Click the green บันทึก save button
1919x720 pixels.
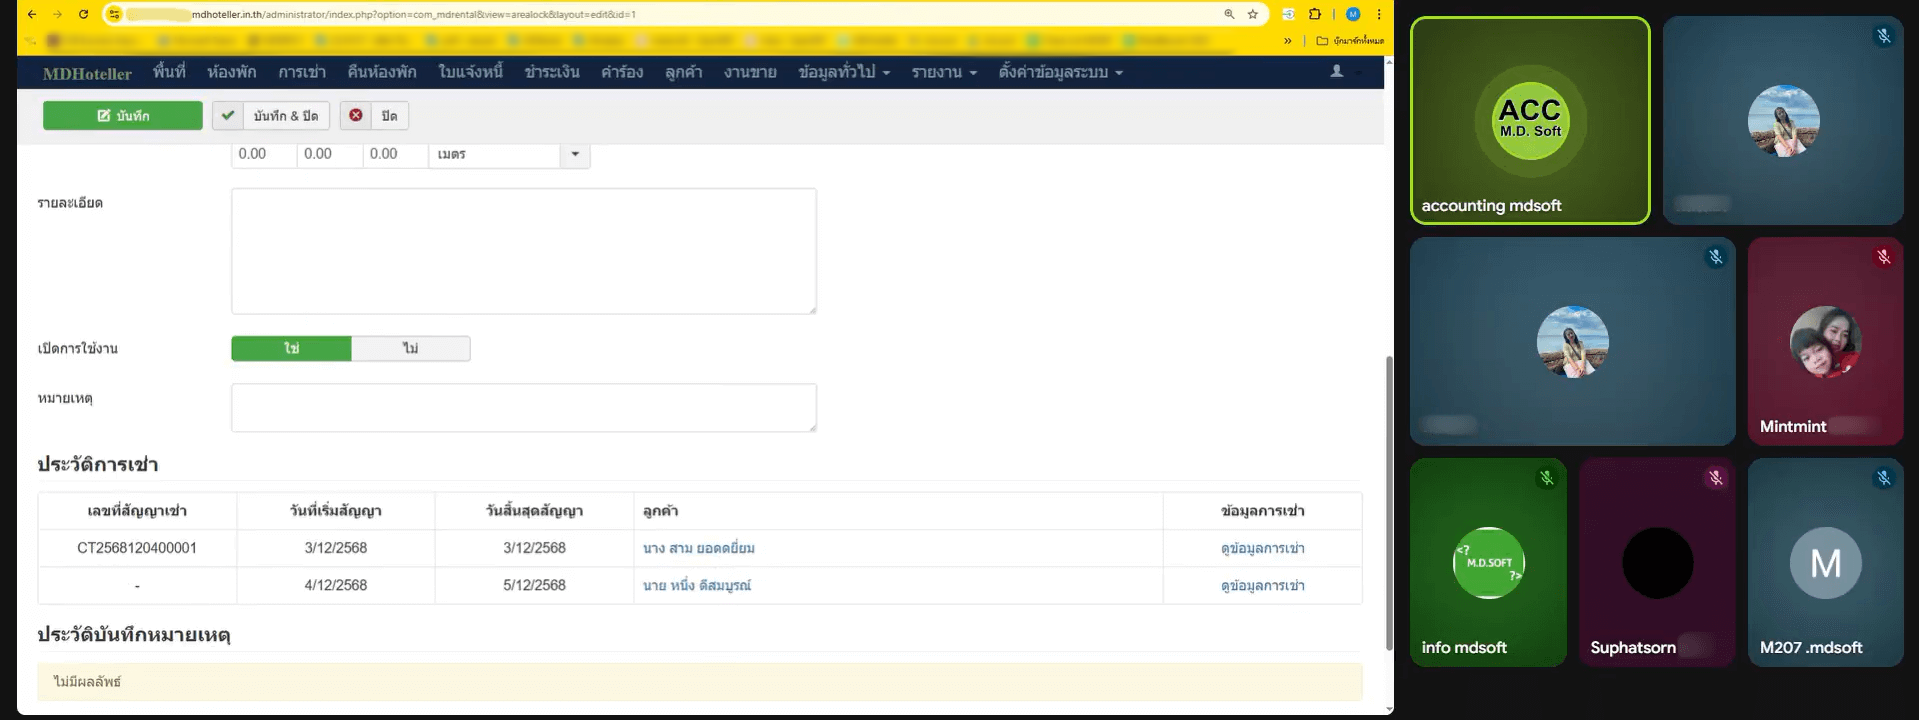click(x=122, y=116)
